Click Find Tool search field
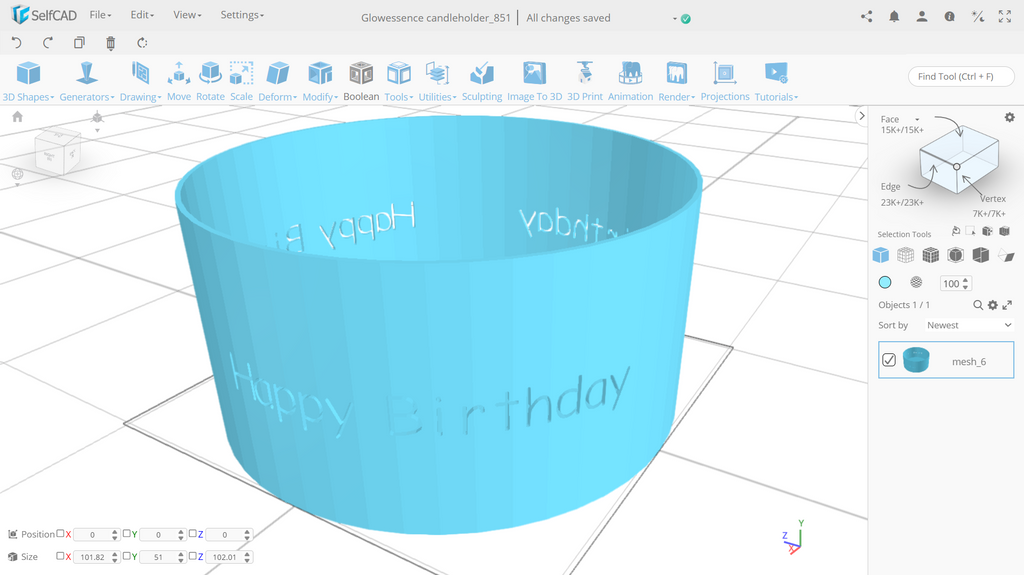 pyautogui.click(x=961, y=76)
